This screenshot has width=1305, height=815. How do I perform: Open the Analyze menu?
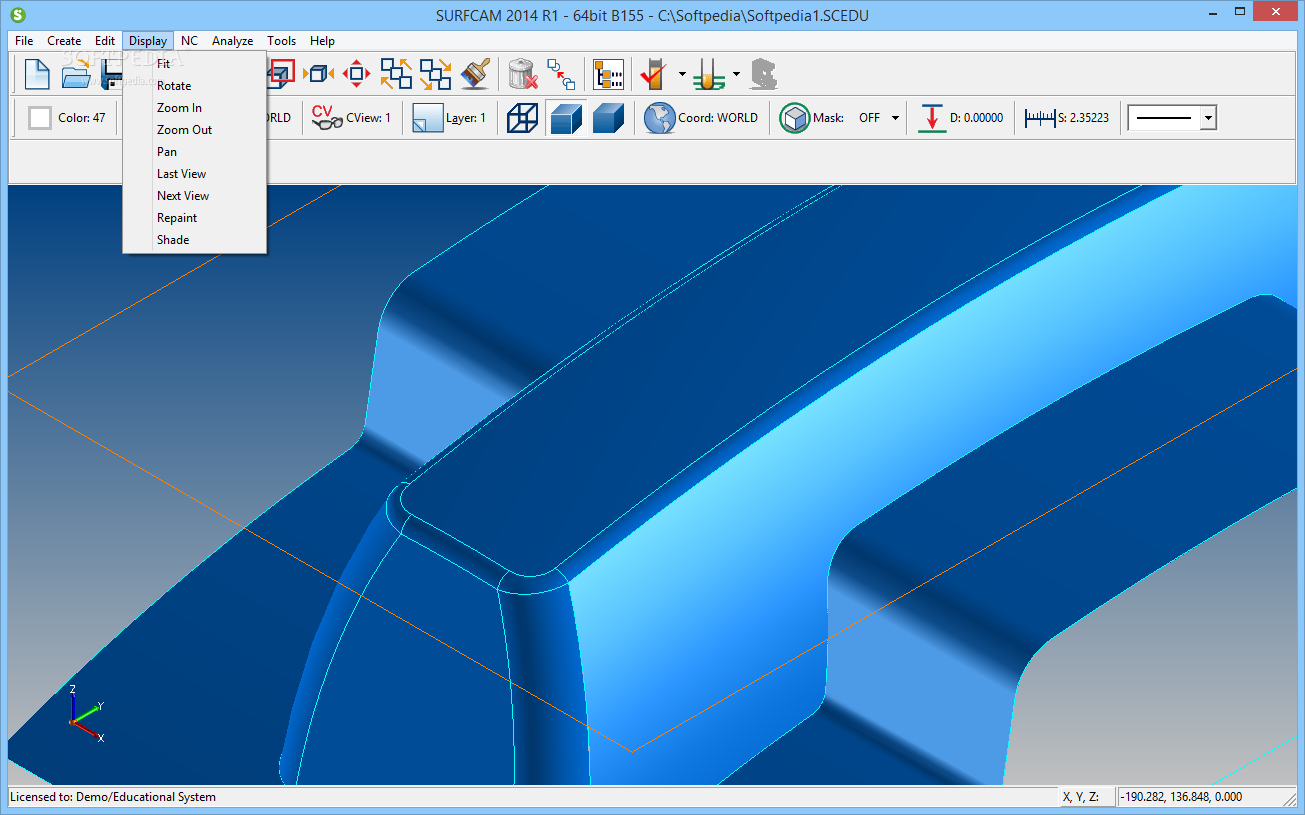[x=232, y=41]
